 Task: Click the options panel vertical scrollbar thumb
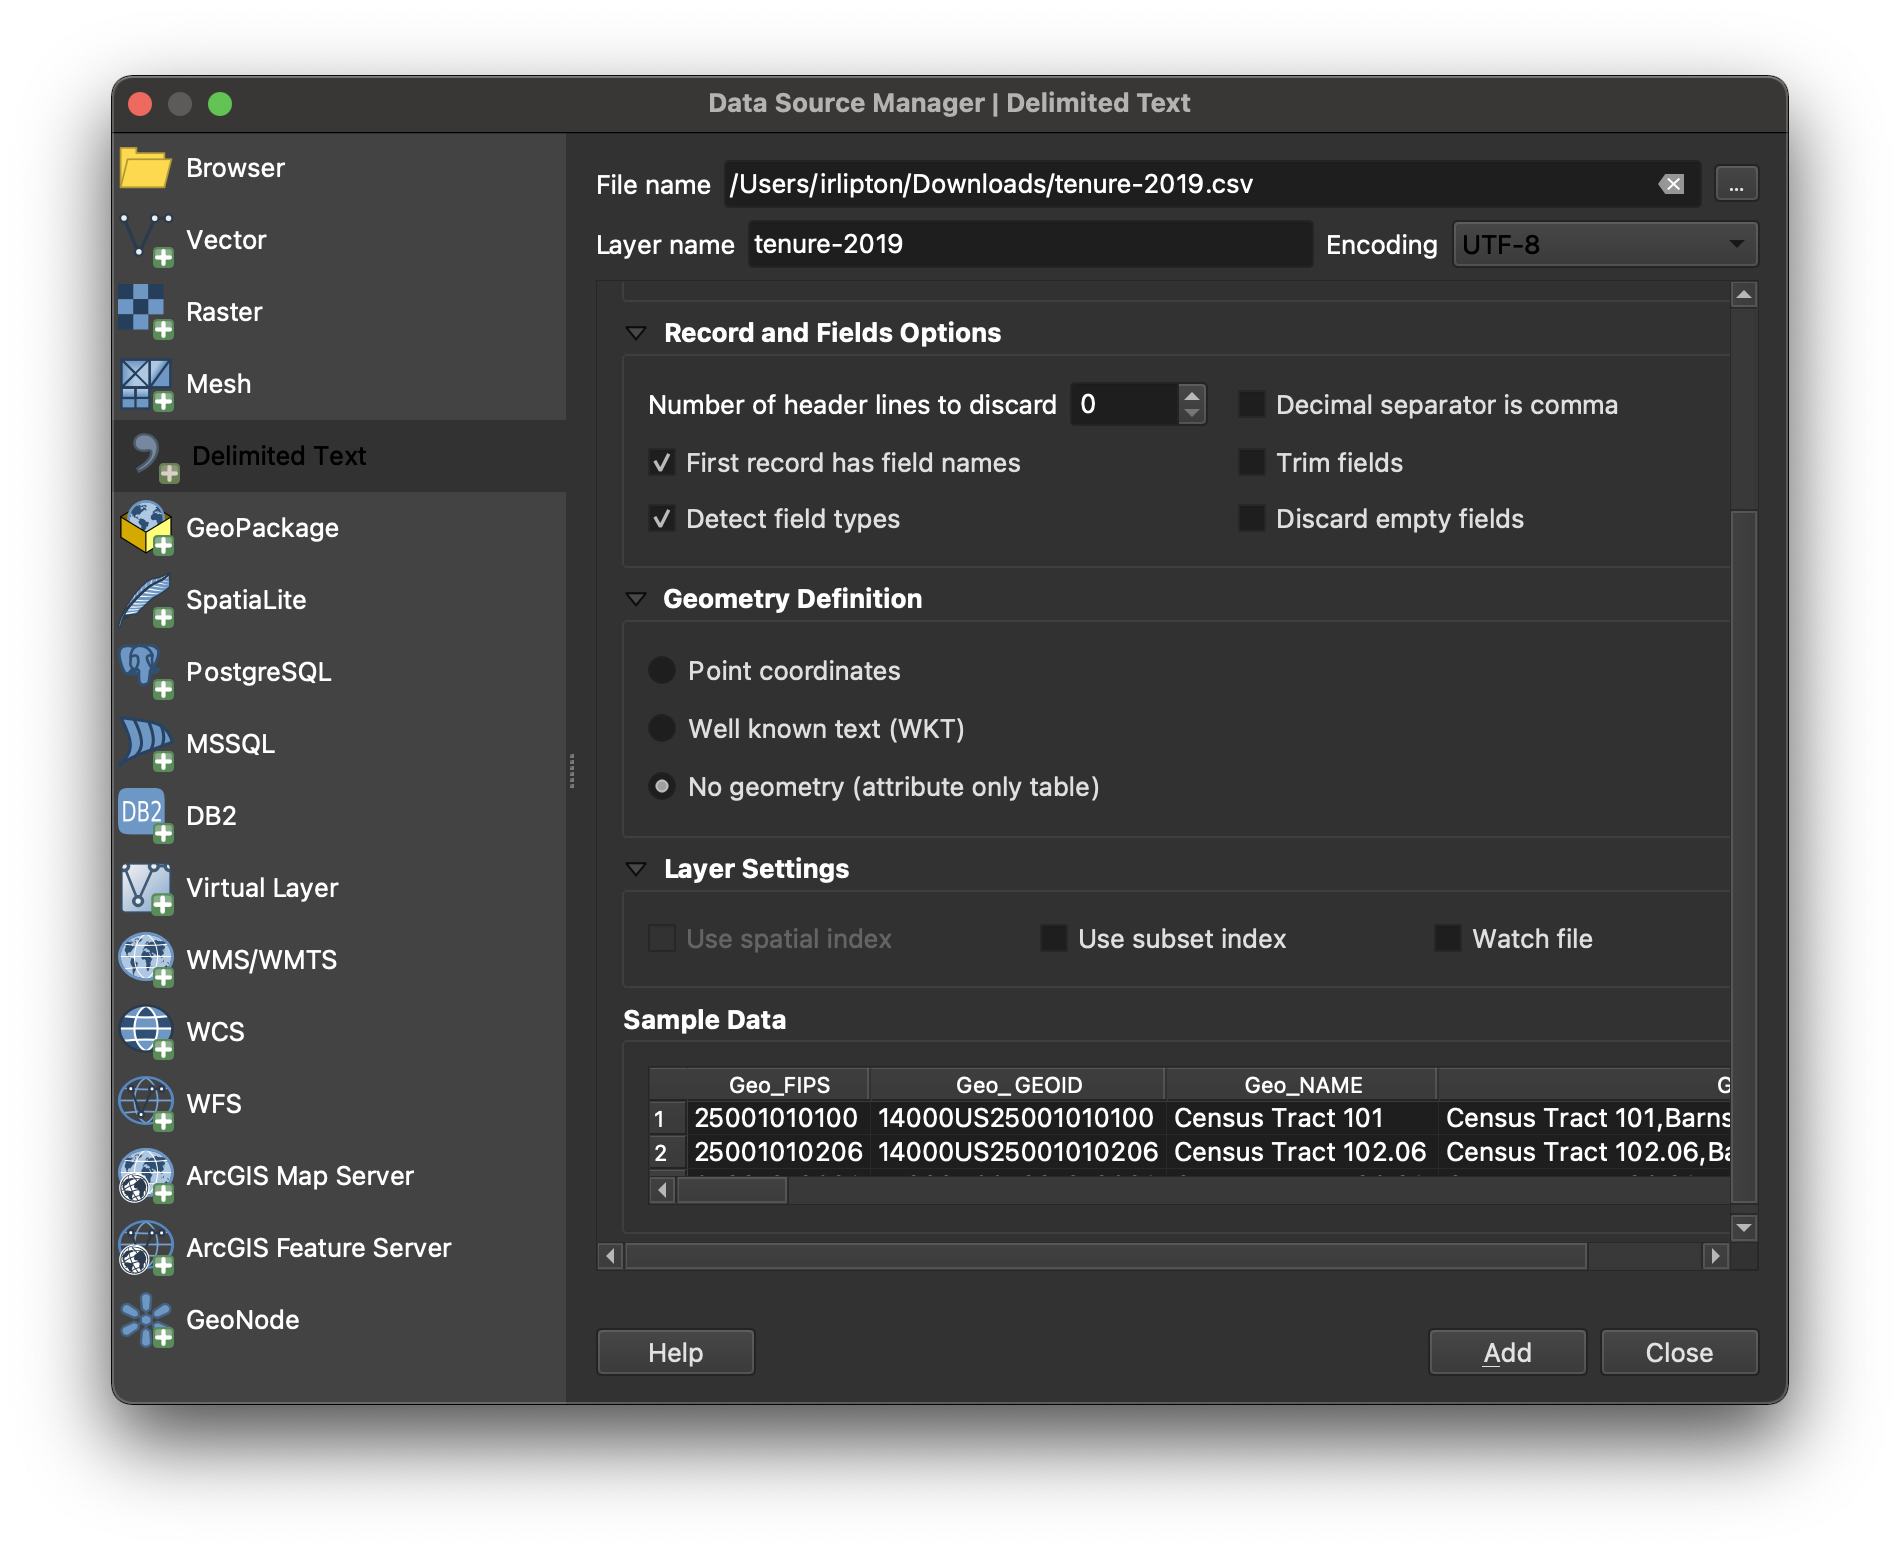[1744, 856]
